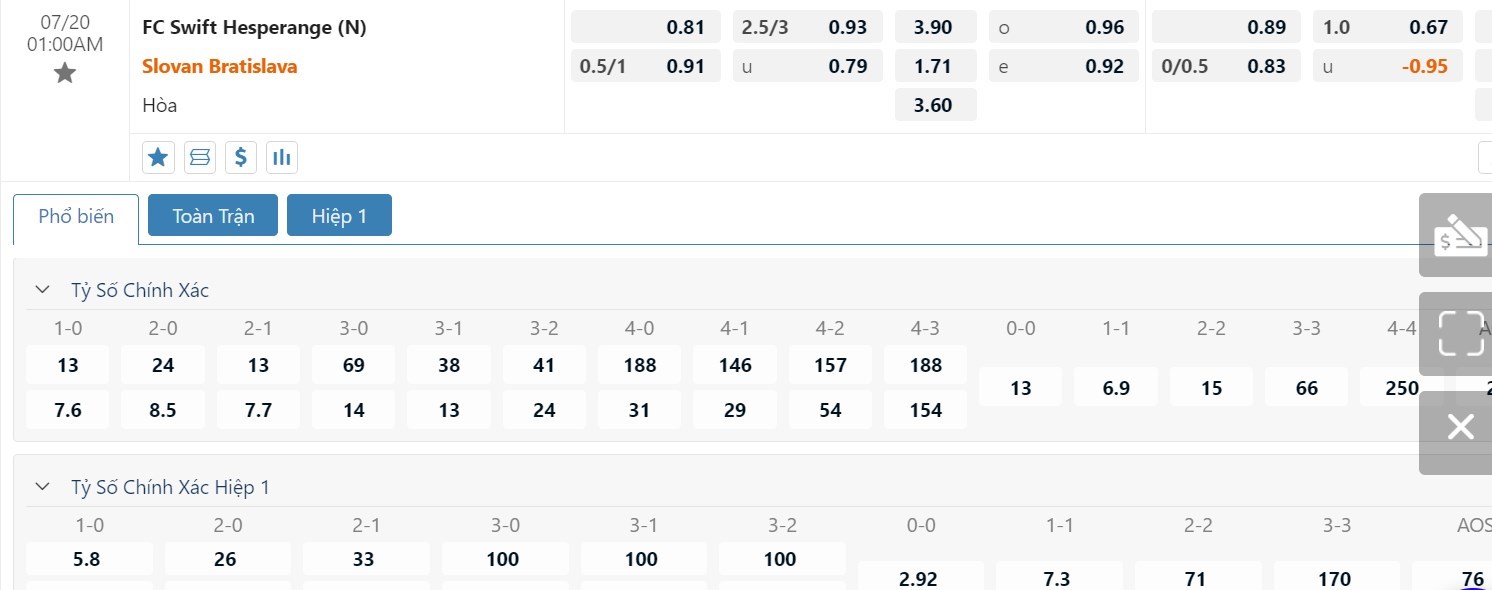Choose the 2.92 odds for first-half 0-0
This screenshot has height=590, width=1492.
click(921, 579)
